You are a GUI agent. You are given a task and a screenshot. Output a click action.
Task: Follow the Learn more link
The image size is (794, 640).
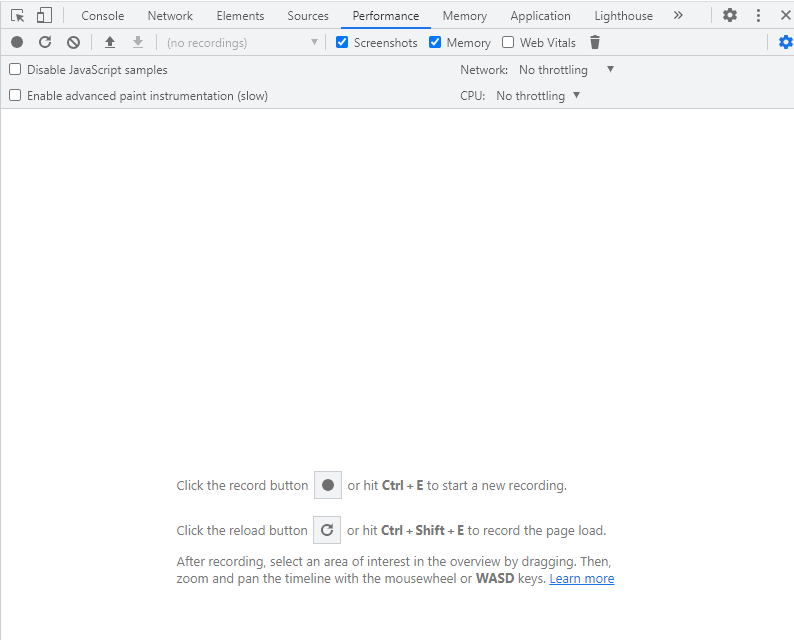(x=582, y=578)
